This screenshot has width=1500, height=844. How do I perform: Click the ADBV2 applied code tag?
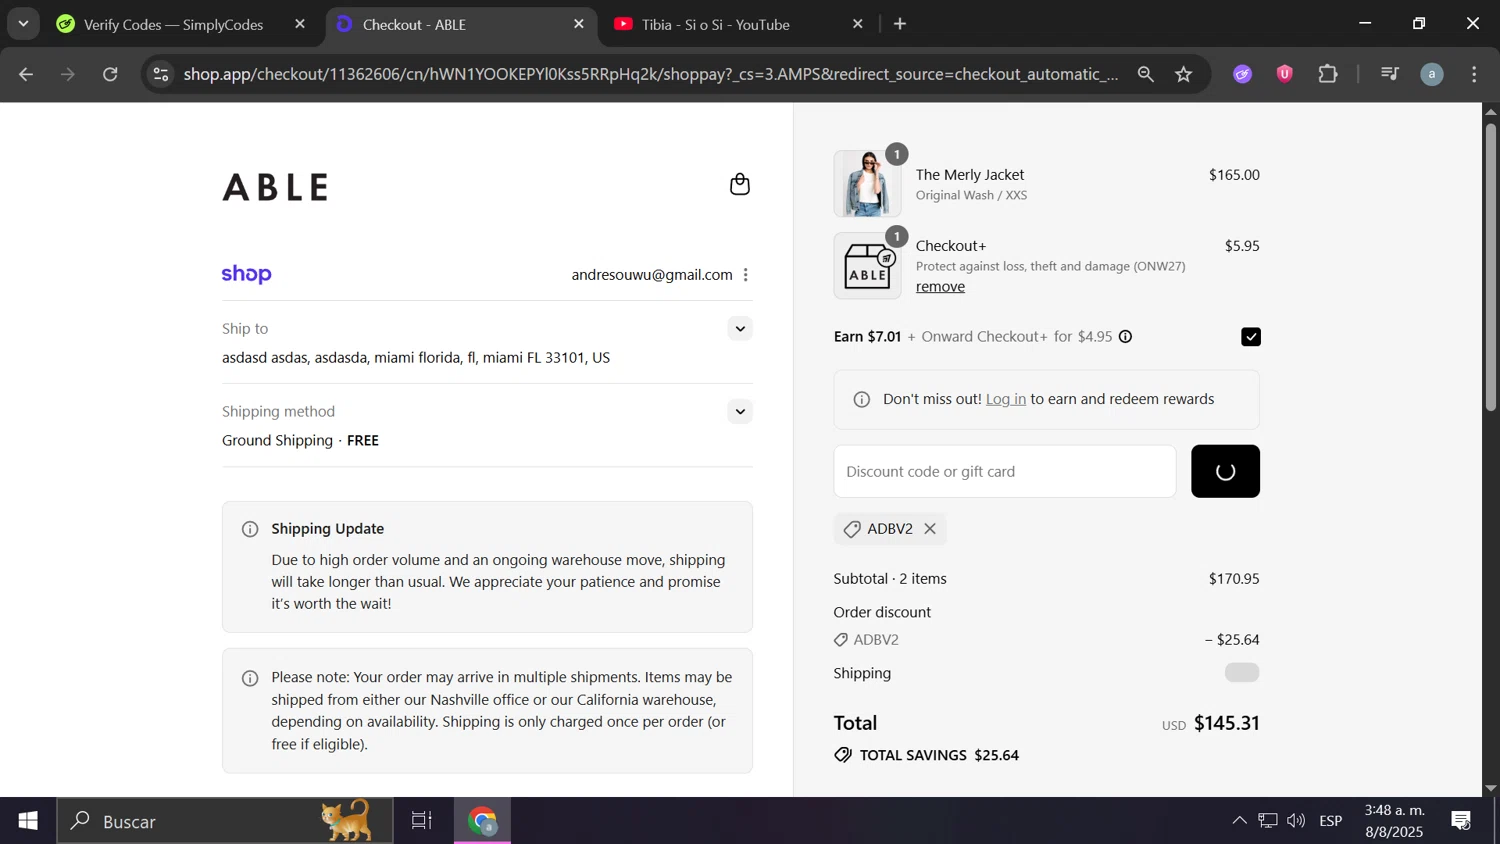click(x=889, y=529)
